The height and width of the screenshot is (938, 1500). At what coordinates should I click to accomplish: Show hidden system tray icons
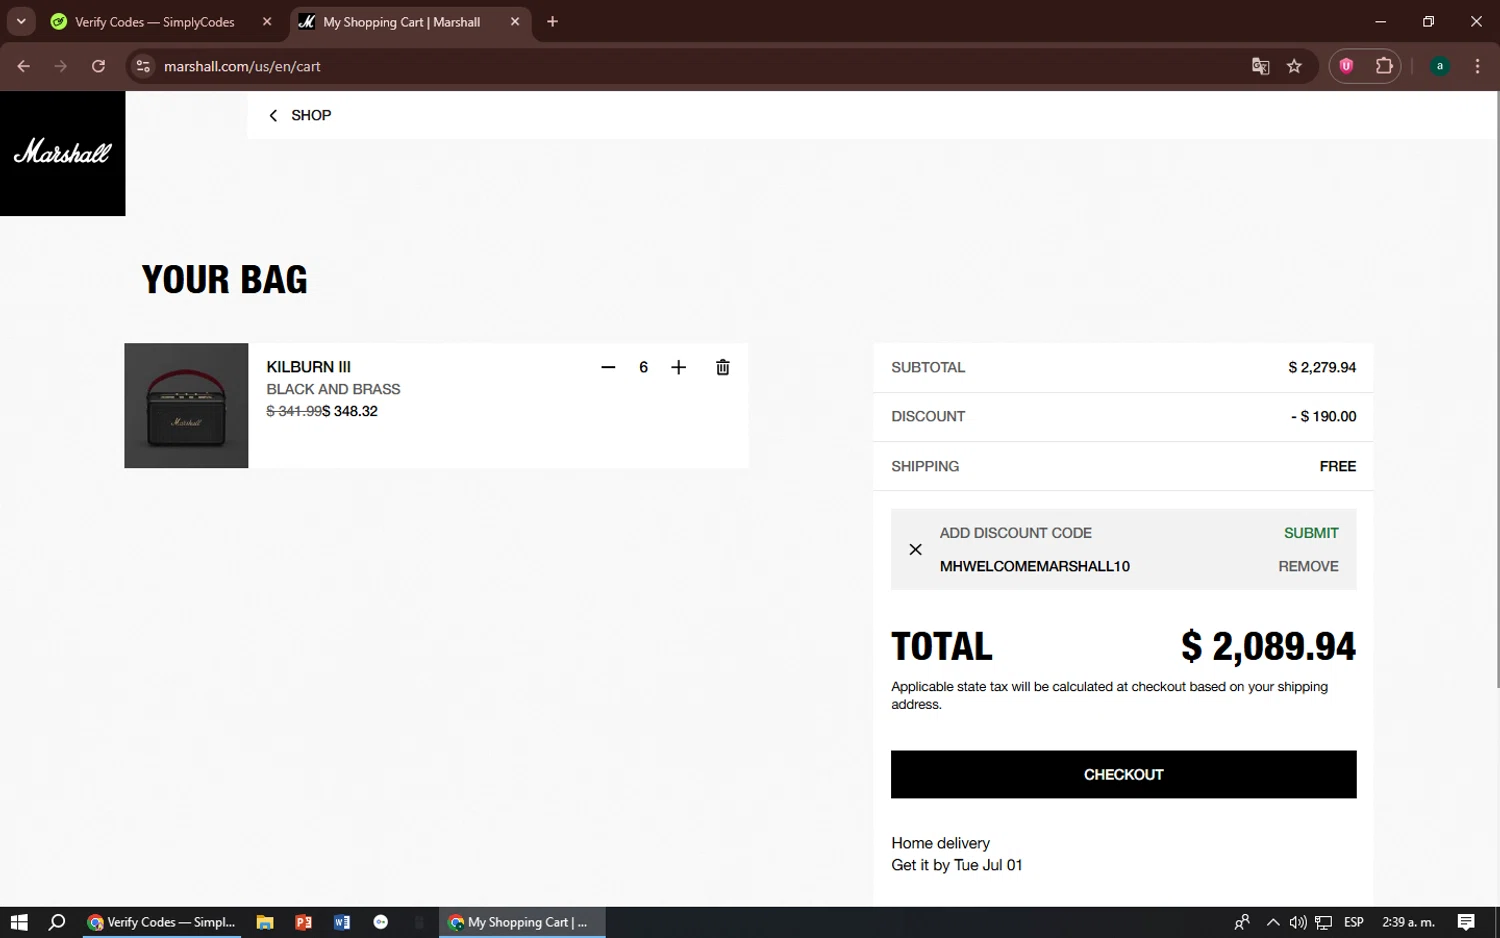pos(1272,922)
